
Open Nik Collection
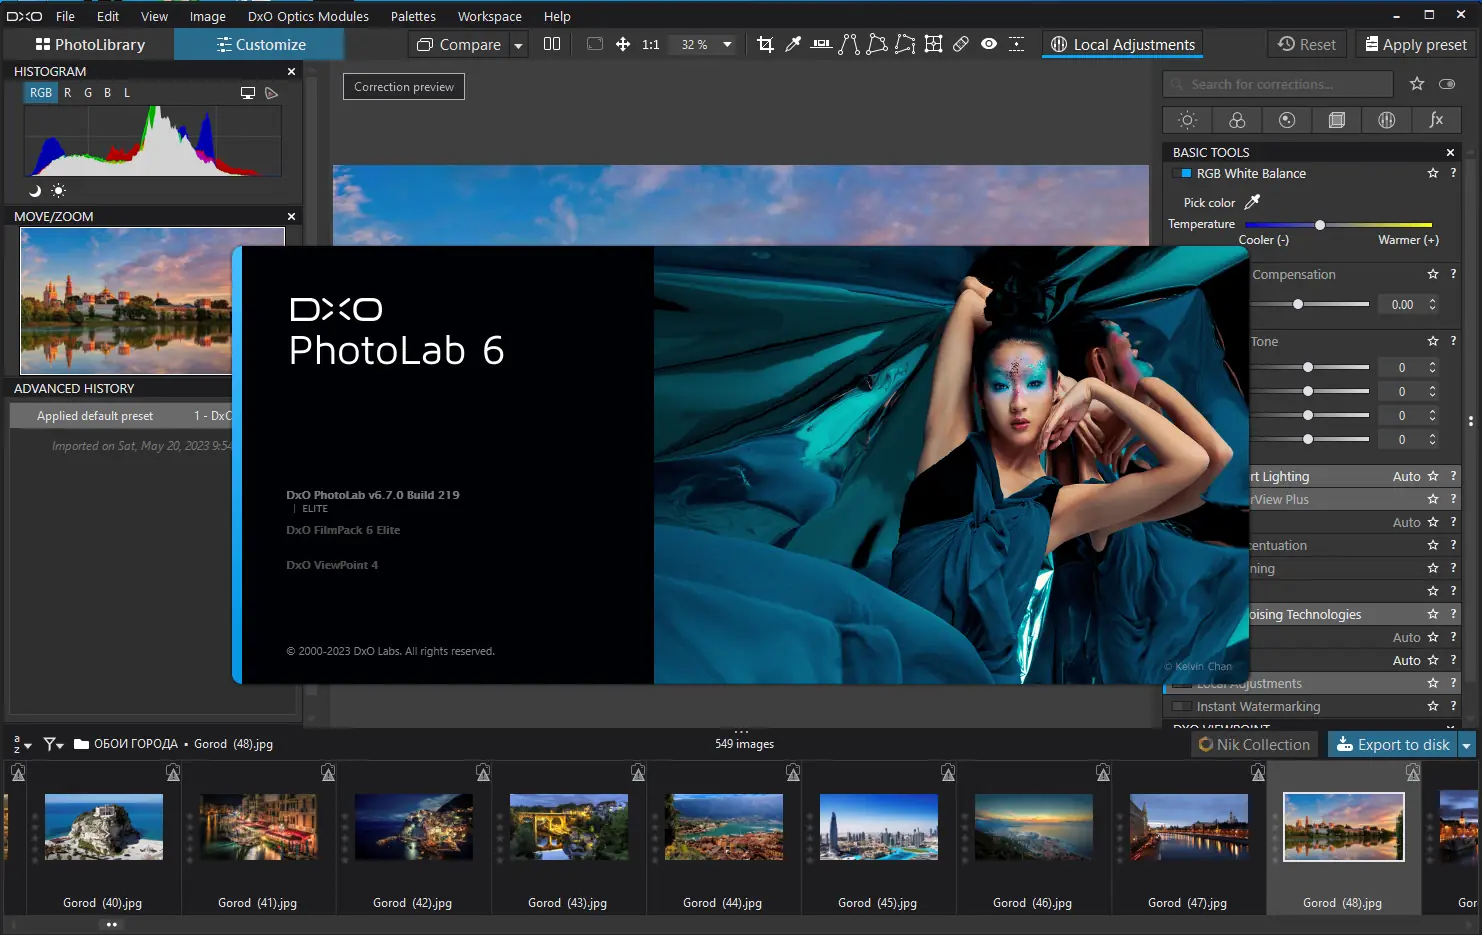[1254, 744]
